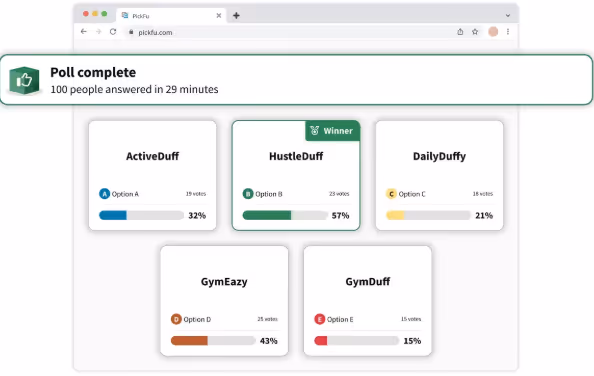The width and height of the screenshot is (594, 376).
Task: Close the PickFu tab
Action: [219, 16]
